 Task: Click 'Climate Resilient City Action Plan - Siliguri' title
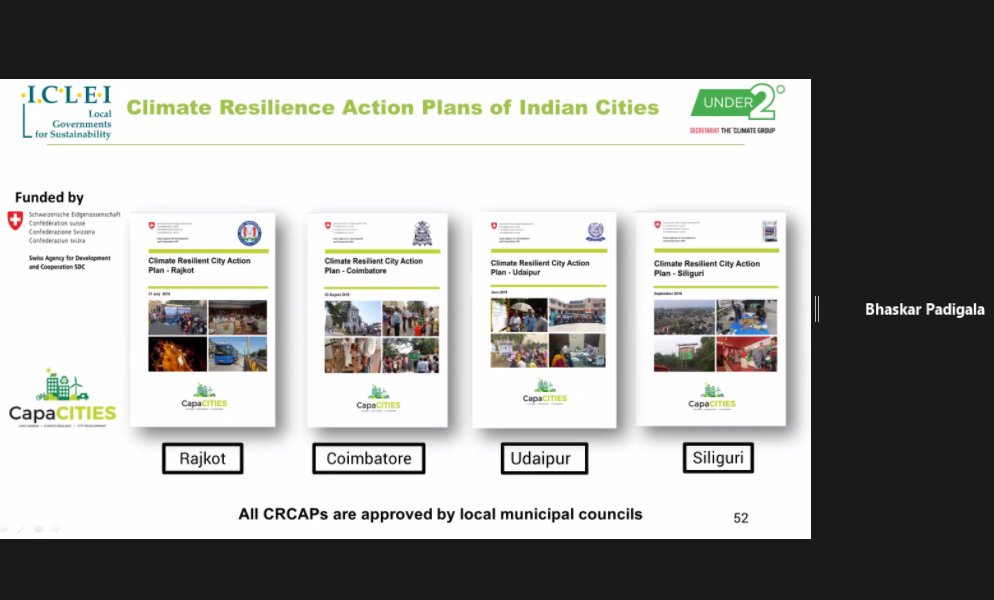707,268
